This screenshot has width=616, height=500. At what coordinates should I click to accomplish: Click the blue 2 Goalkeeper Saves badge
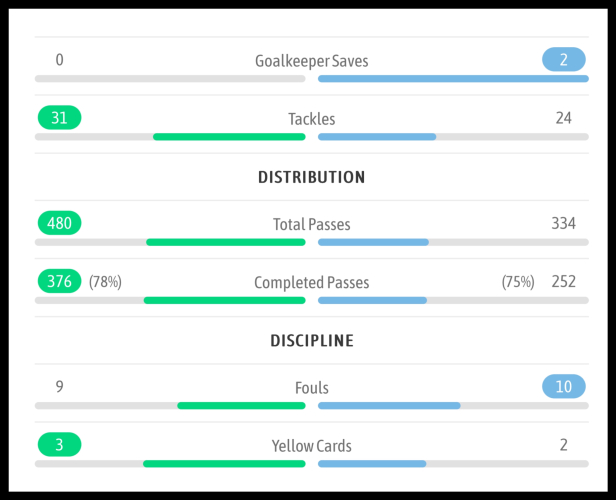click(564, 60)
